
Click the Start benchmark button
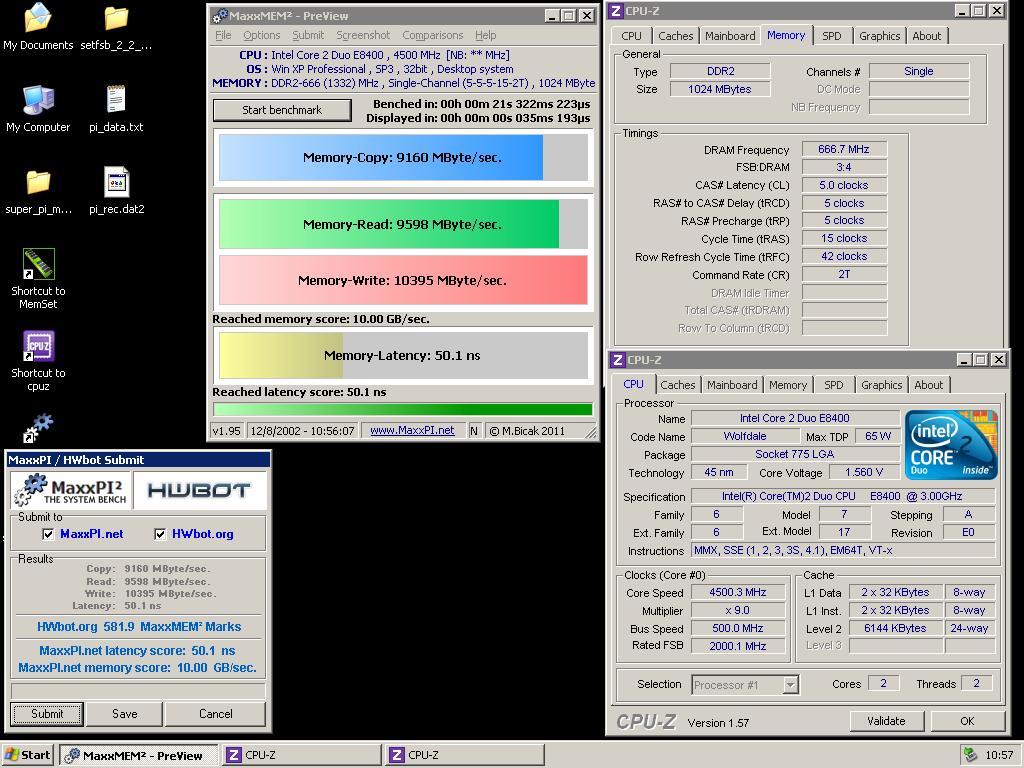point(282,110)
